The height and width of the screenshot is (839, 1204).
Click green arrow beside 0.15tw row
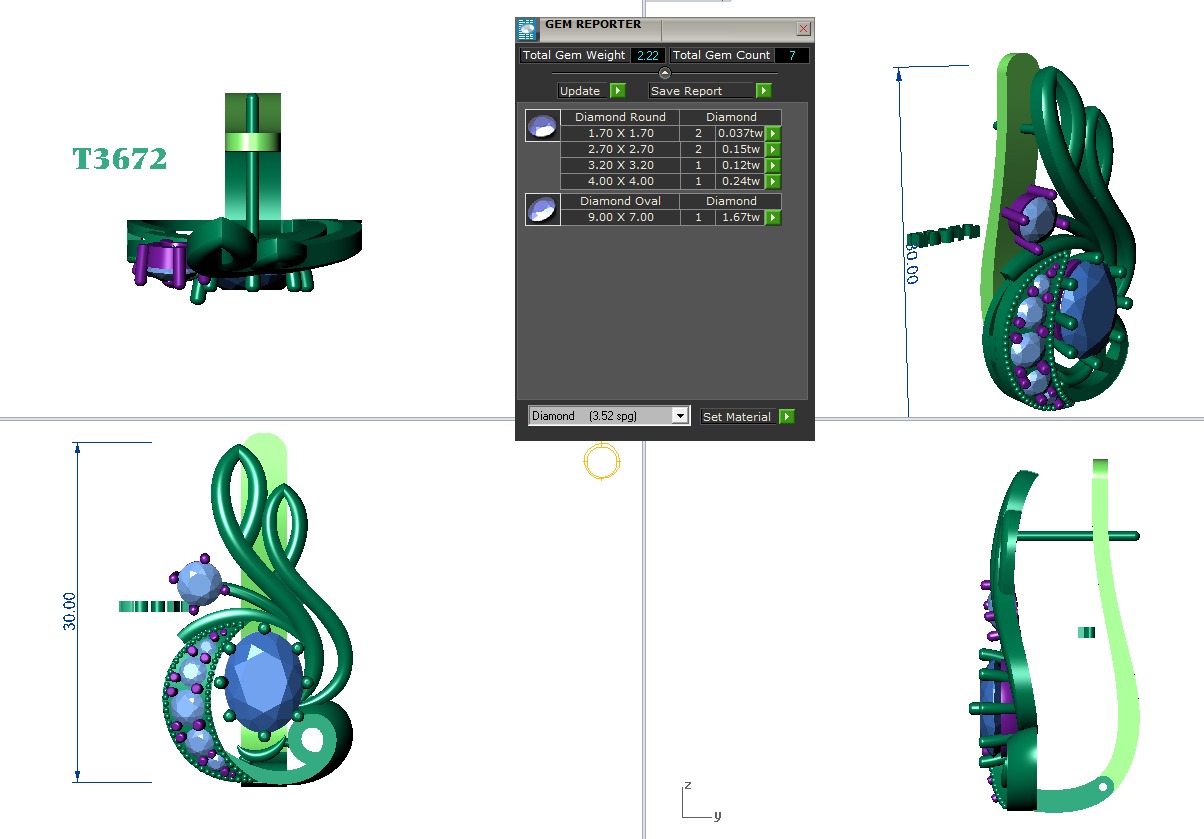(773, 149)
